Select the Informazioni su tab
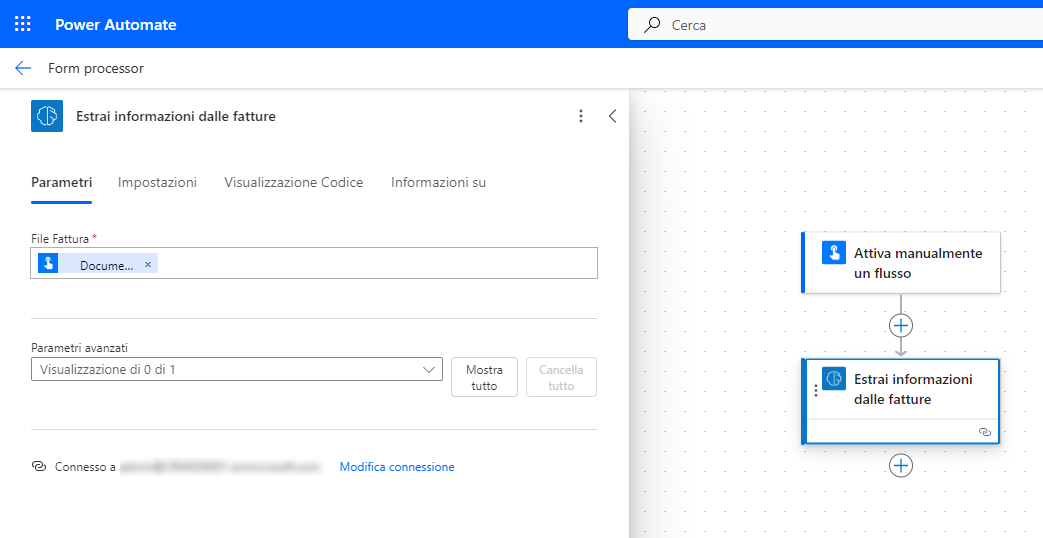 point(438,182)
